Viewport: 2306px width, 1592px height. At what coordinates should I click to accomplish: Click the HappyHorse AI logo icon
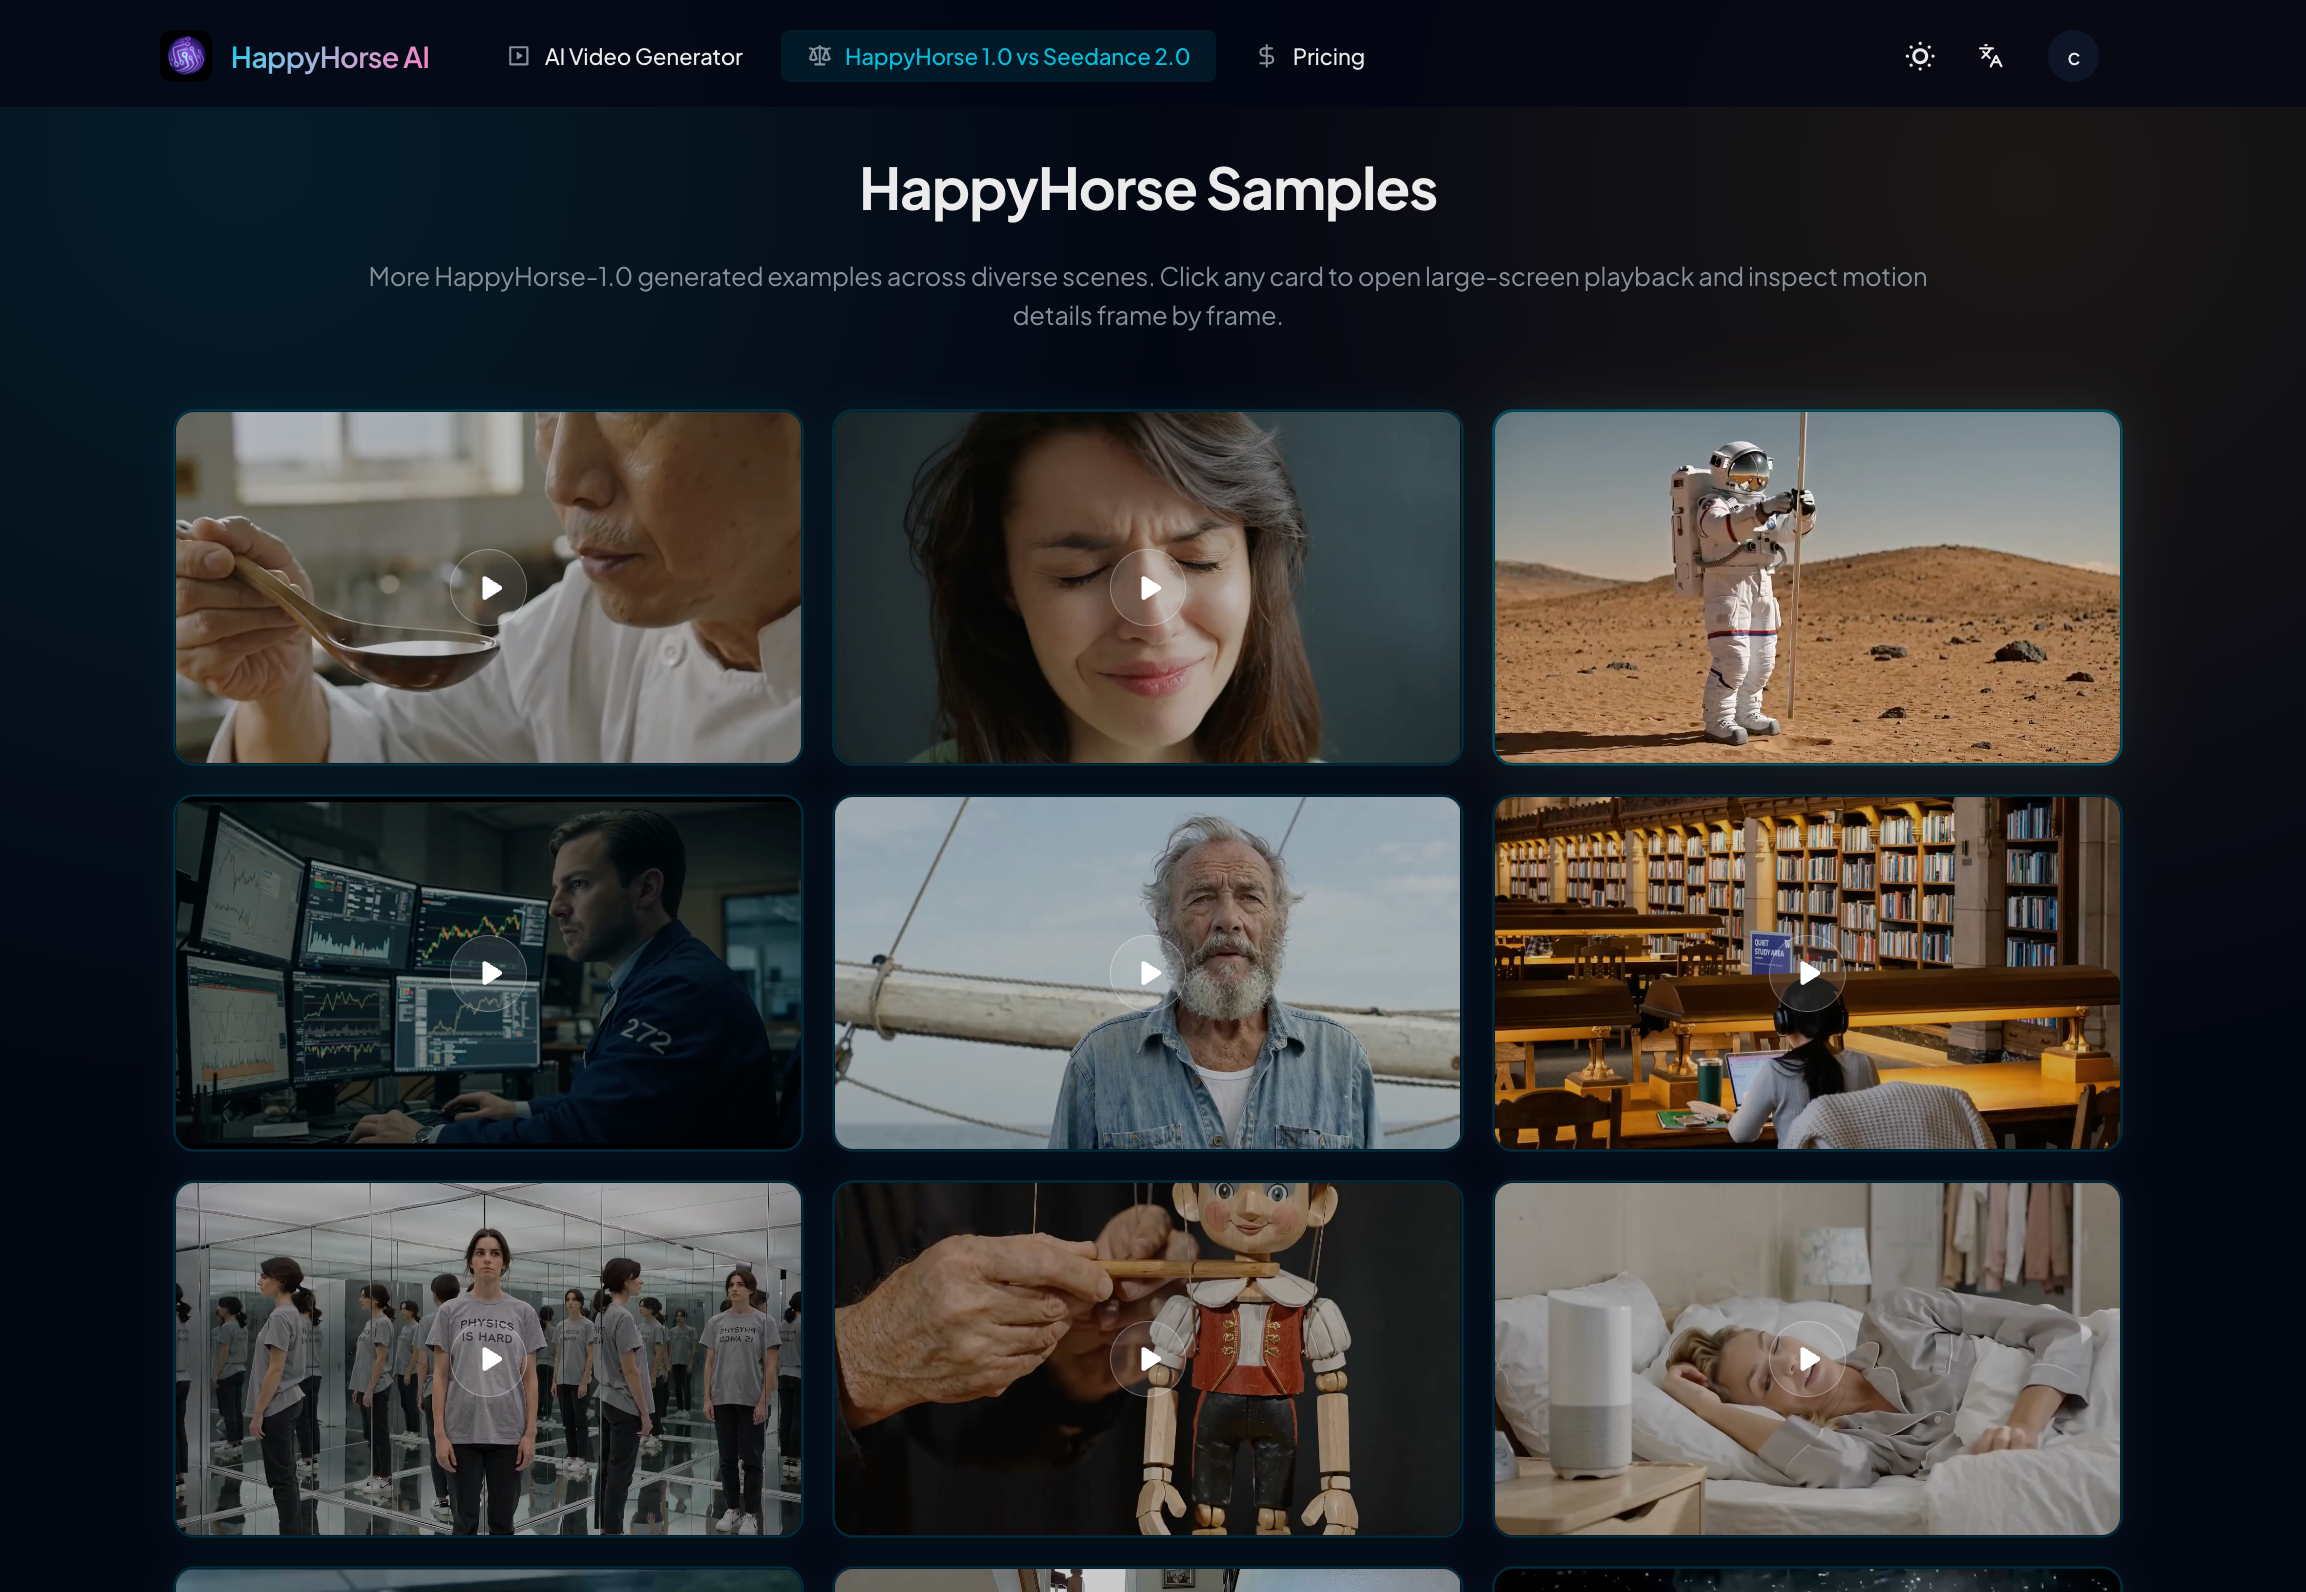pyautogui.click(x=185, y=56)
